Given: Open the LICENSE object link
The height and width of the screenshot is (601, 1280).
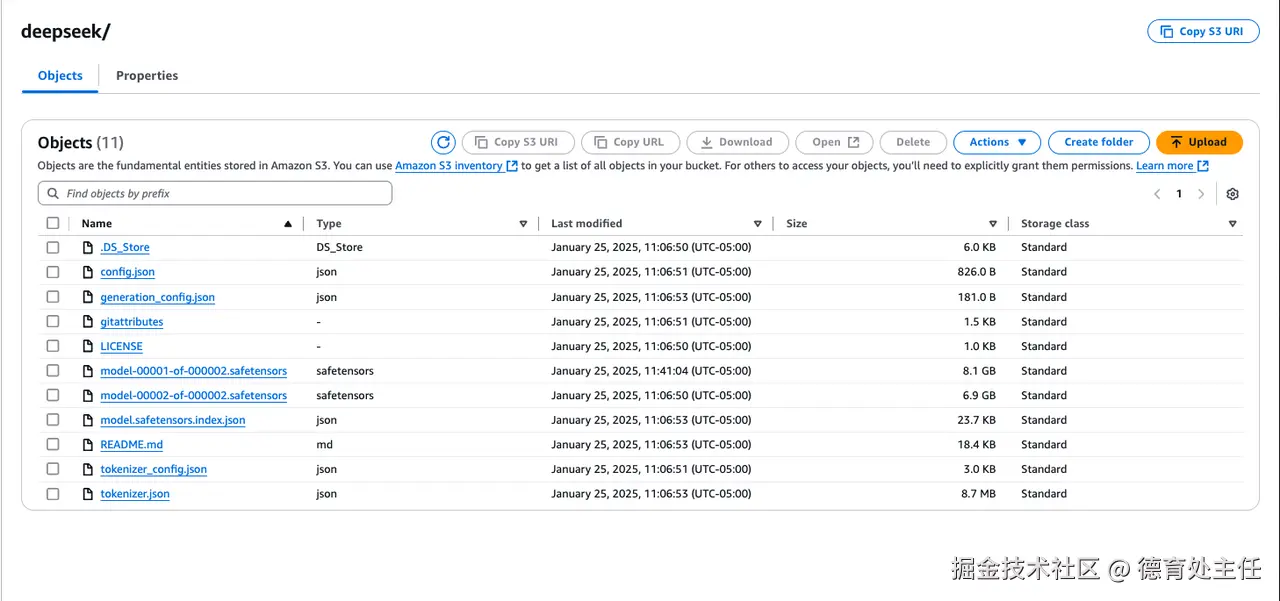Looking at the screenshot, I should pos(121,346).
